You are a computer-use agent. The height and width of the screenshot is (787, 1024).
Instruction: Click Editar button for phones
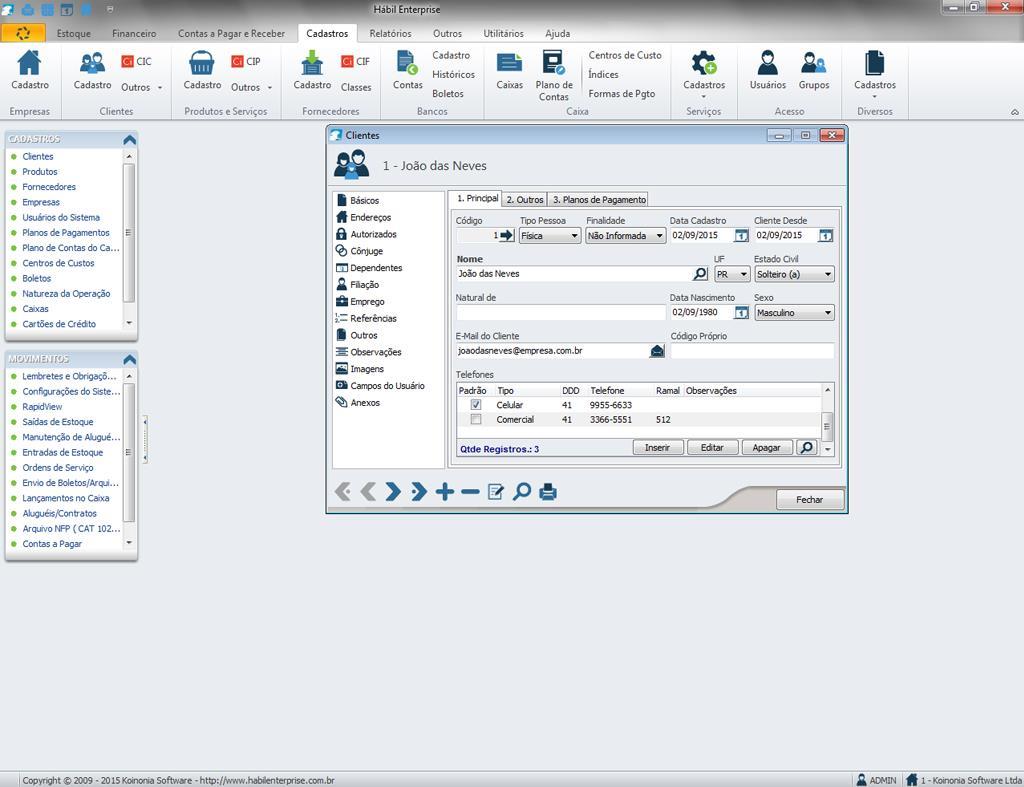[712, 447]
